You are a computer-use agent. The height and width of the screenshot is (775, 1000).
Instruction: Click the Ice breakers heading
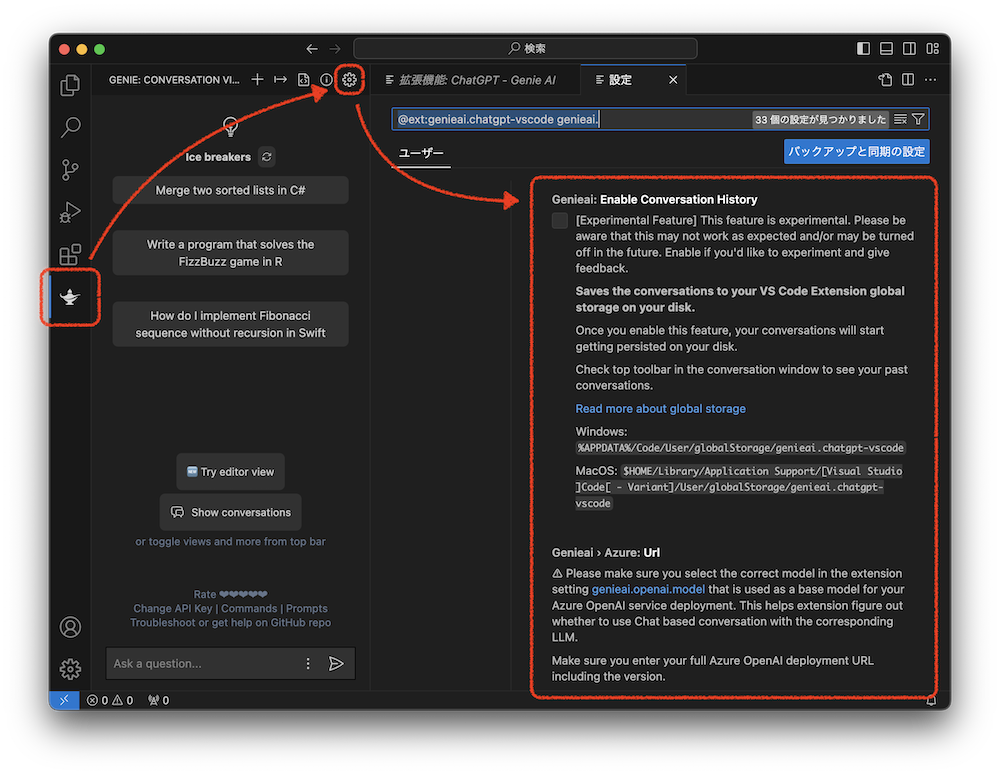click(218, 157)
